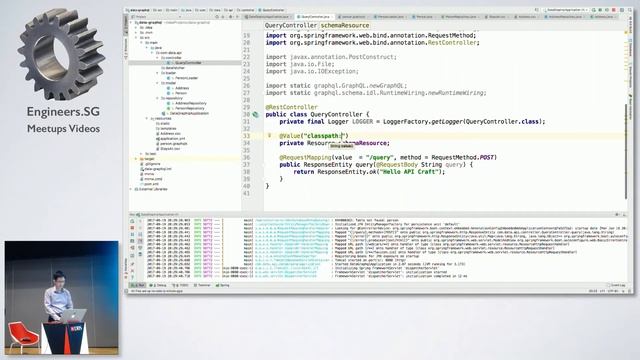This screenshot has height=360, width=640.
Task: Select AddressRepository in project tree
Action: 190,103
